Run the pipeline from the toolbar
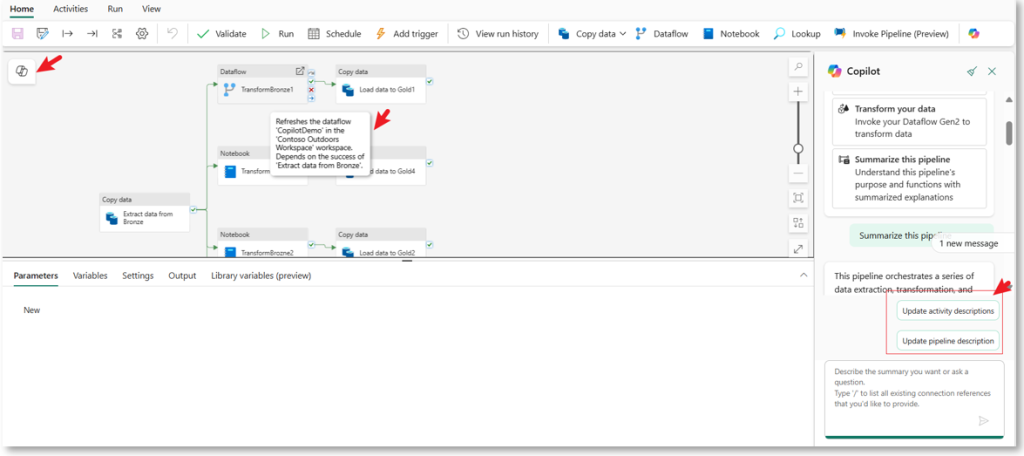The width and height of the screenshot is (1024, 456). point(277,33)
